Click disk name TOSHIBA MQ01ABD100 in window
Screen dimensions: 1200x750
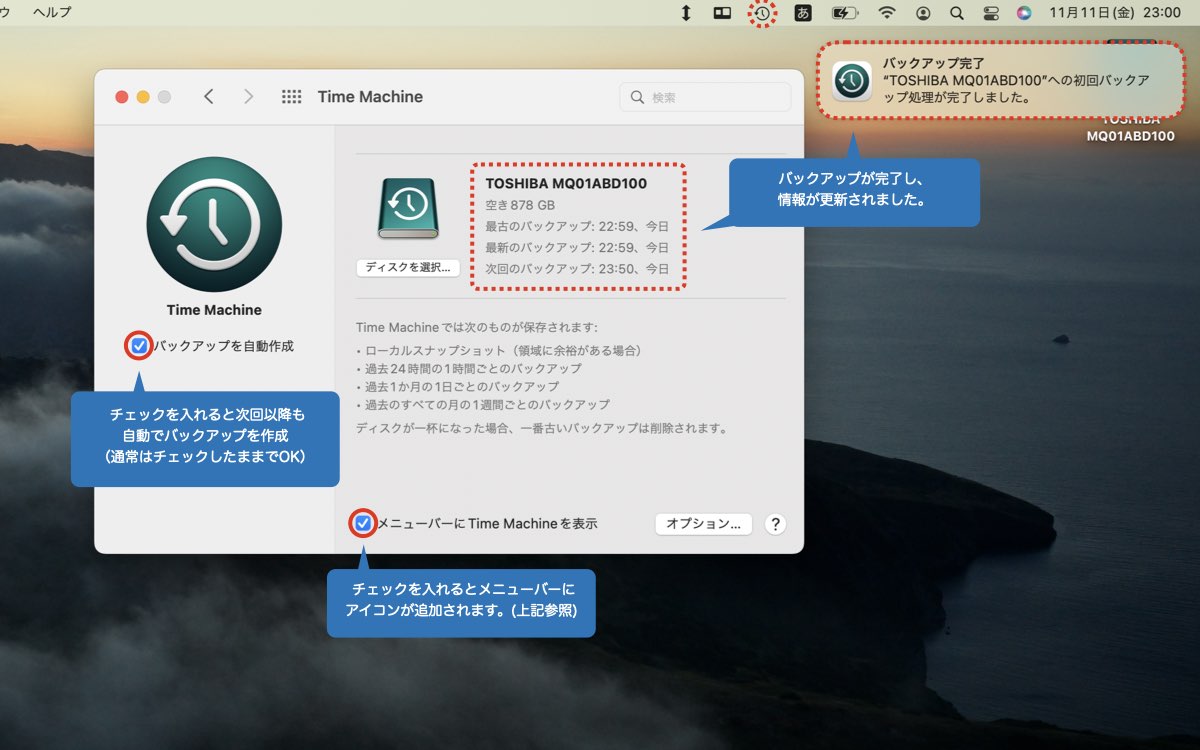pyautogui.click(x=566, y=184)
